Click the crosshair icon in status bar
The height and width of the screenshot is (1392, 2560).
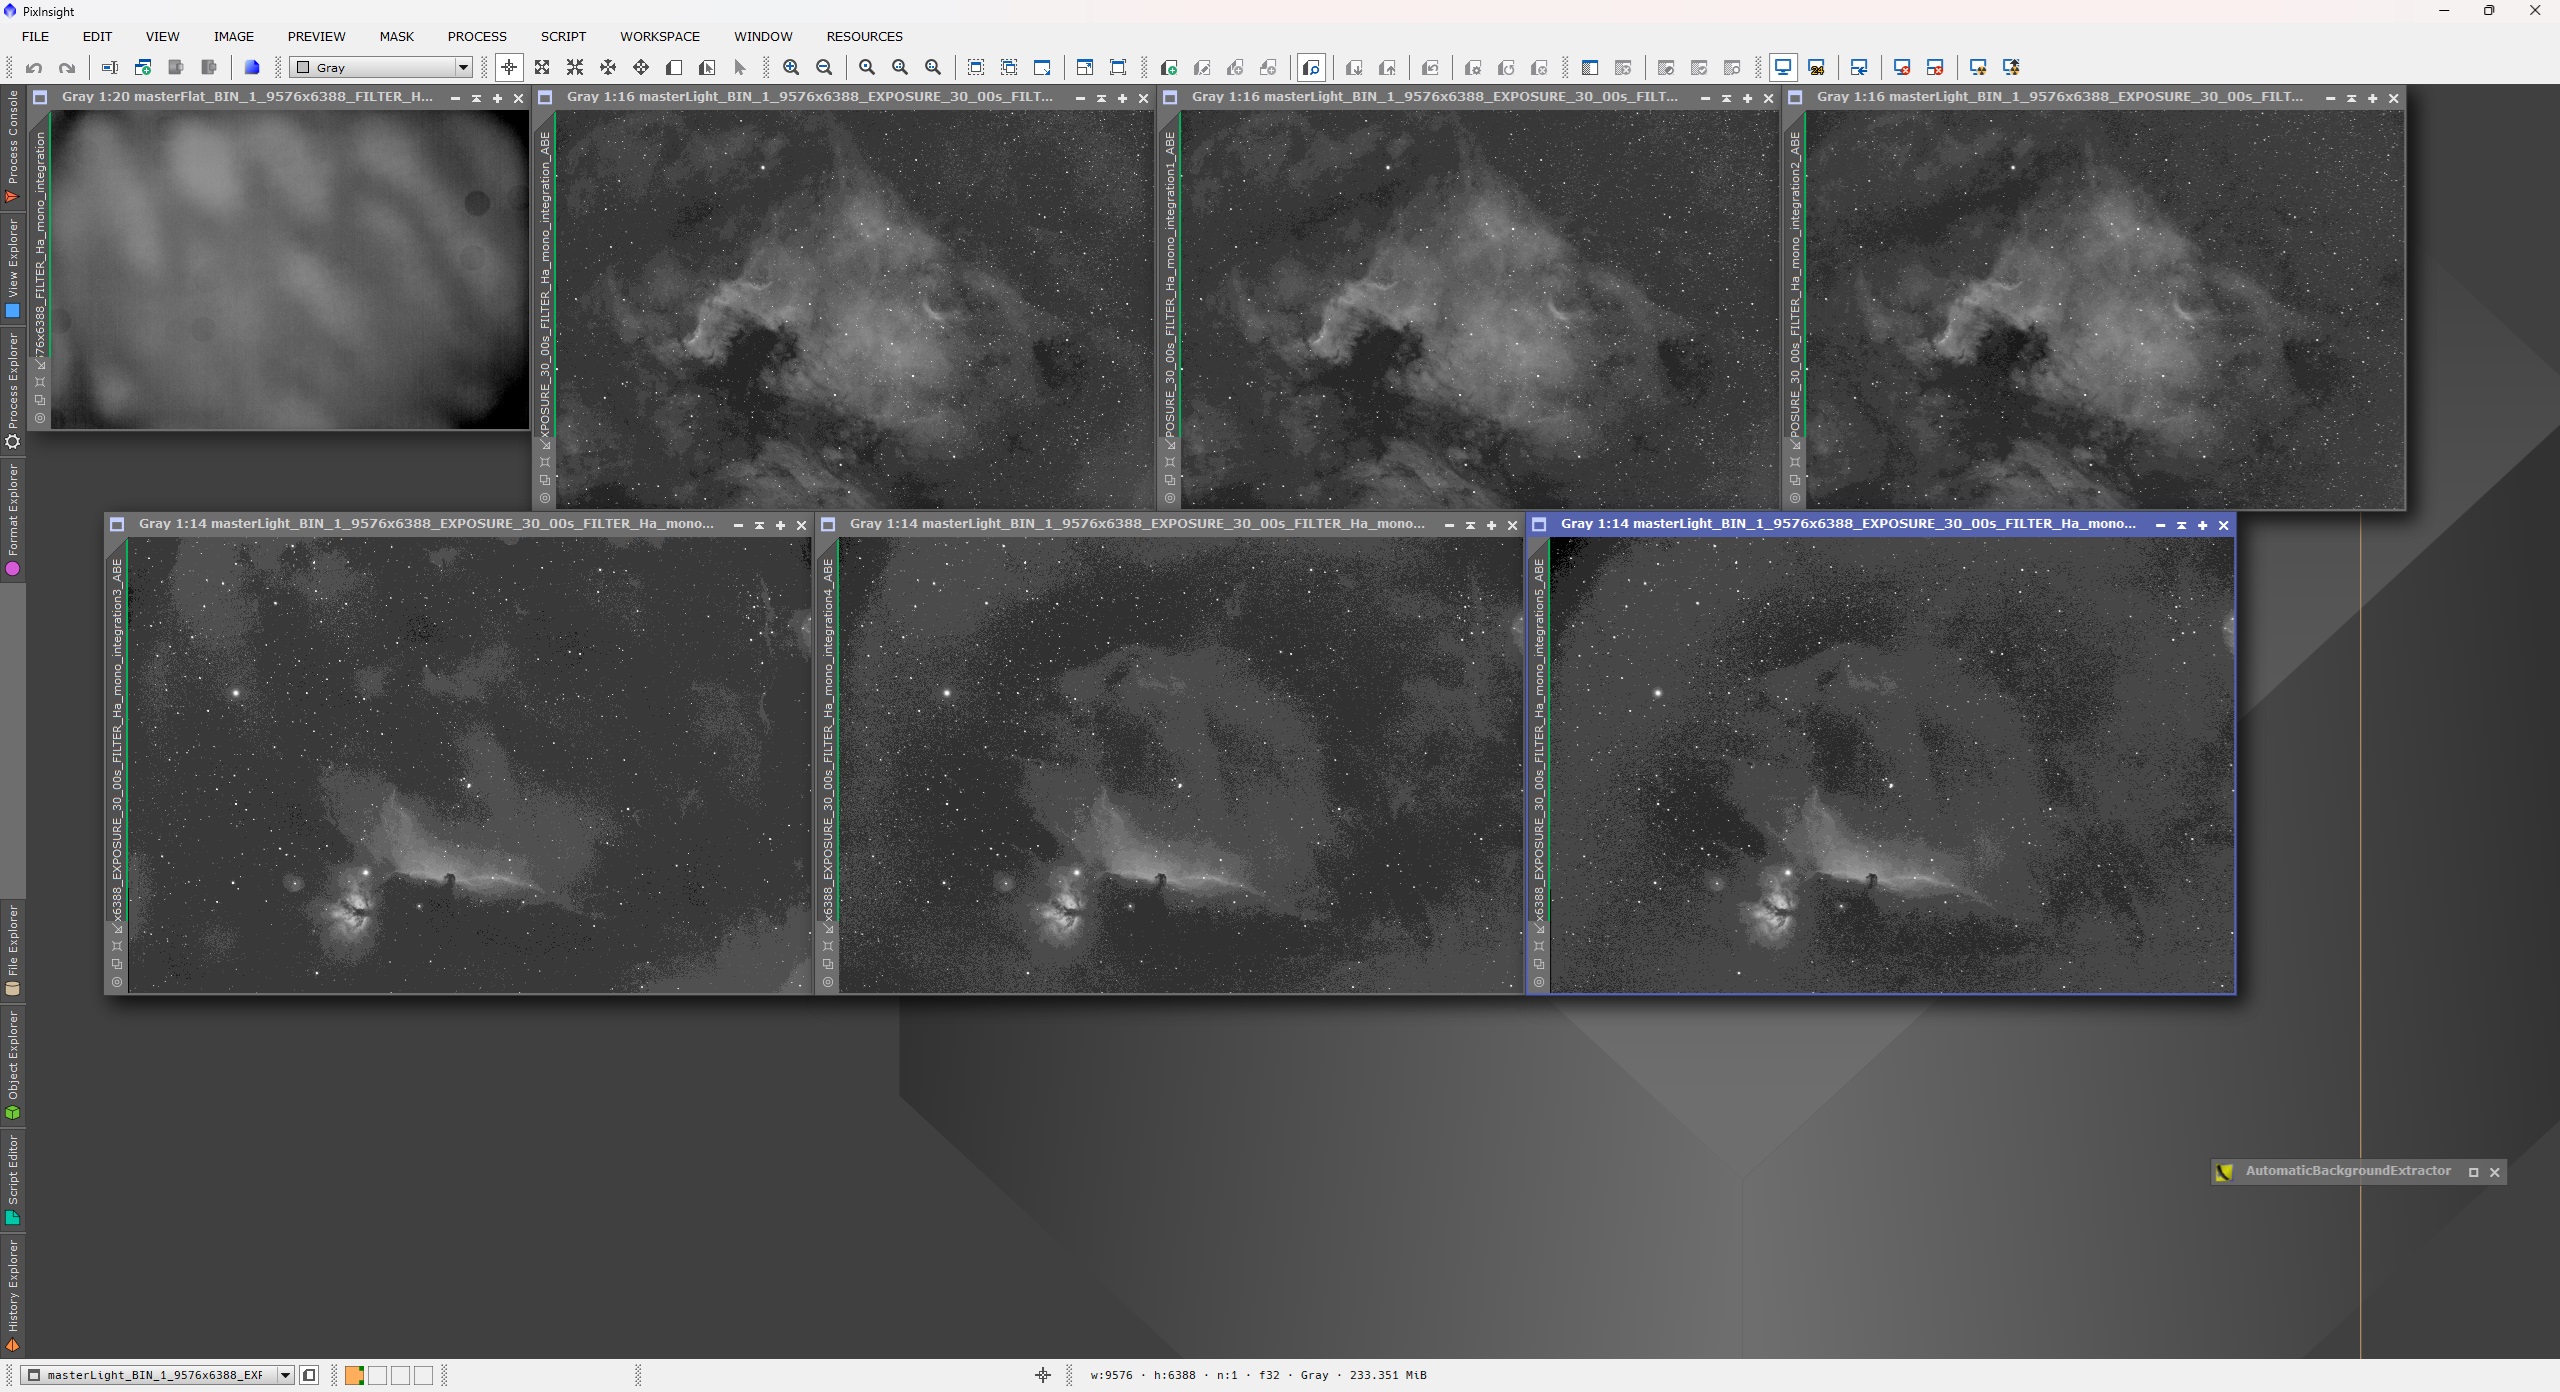point(1042,1375)
